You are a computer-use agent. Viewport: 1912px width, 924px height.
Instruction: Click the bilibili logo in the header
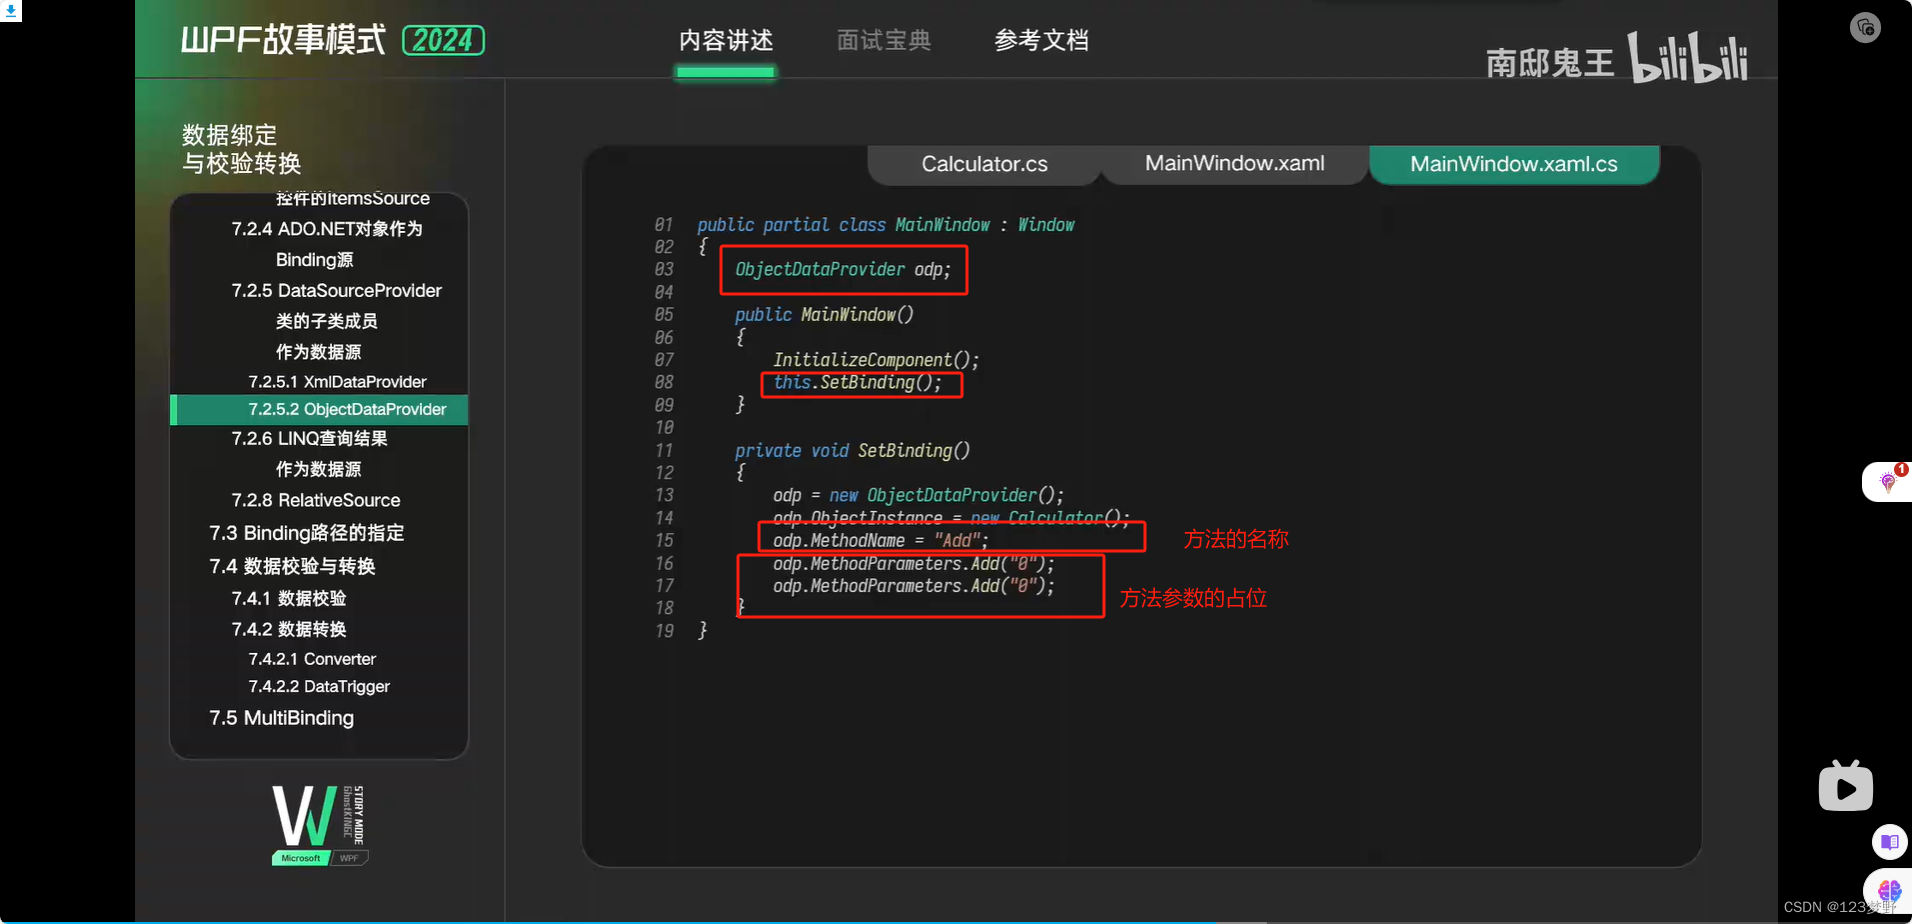coord(1687,57)
